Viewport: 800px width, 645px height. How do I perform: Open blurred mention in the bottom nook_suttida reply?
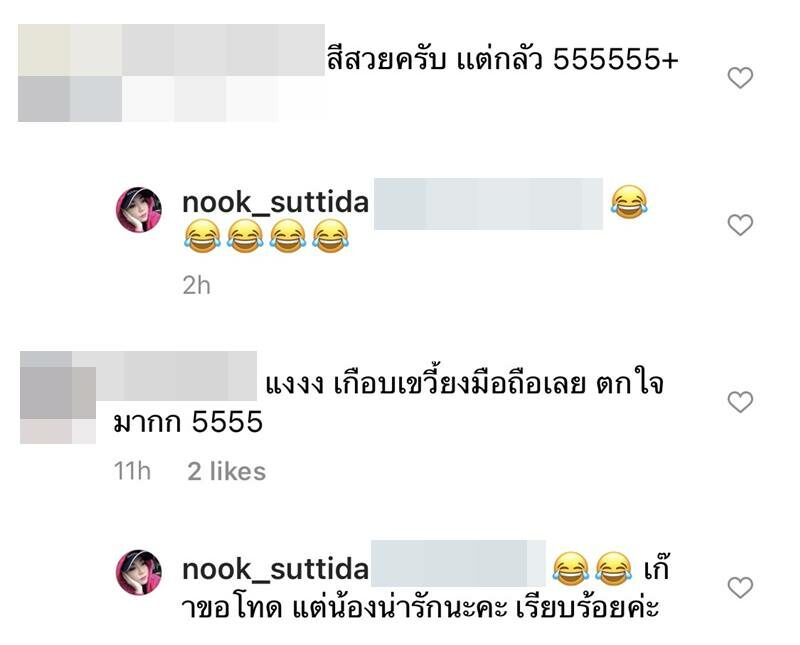458,563
